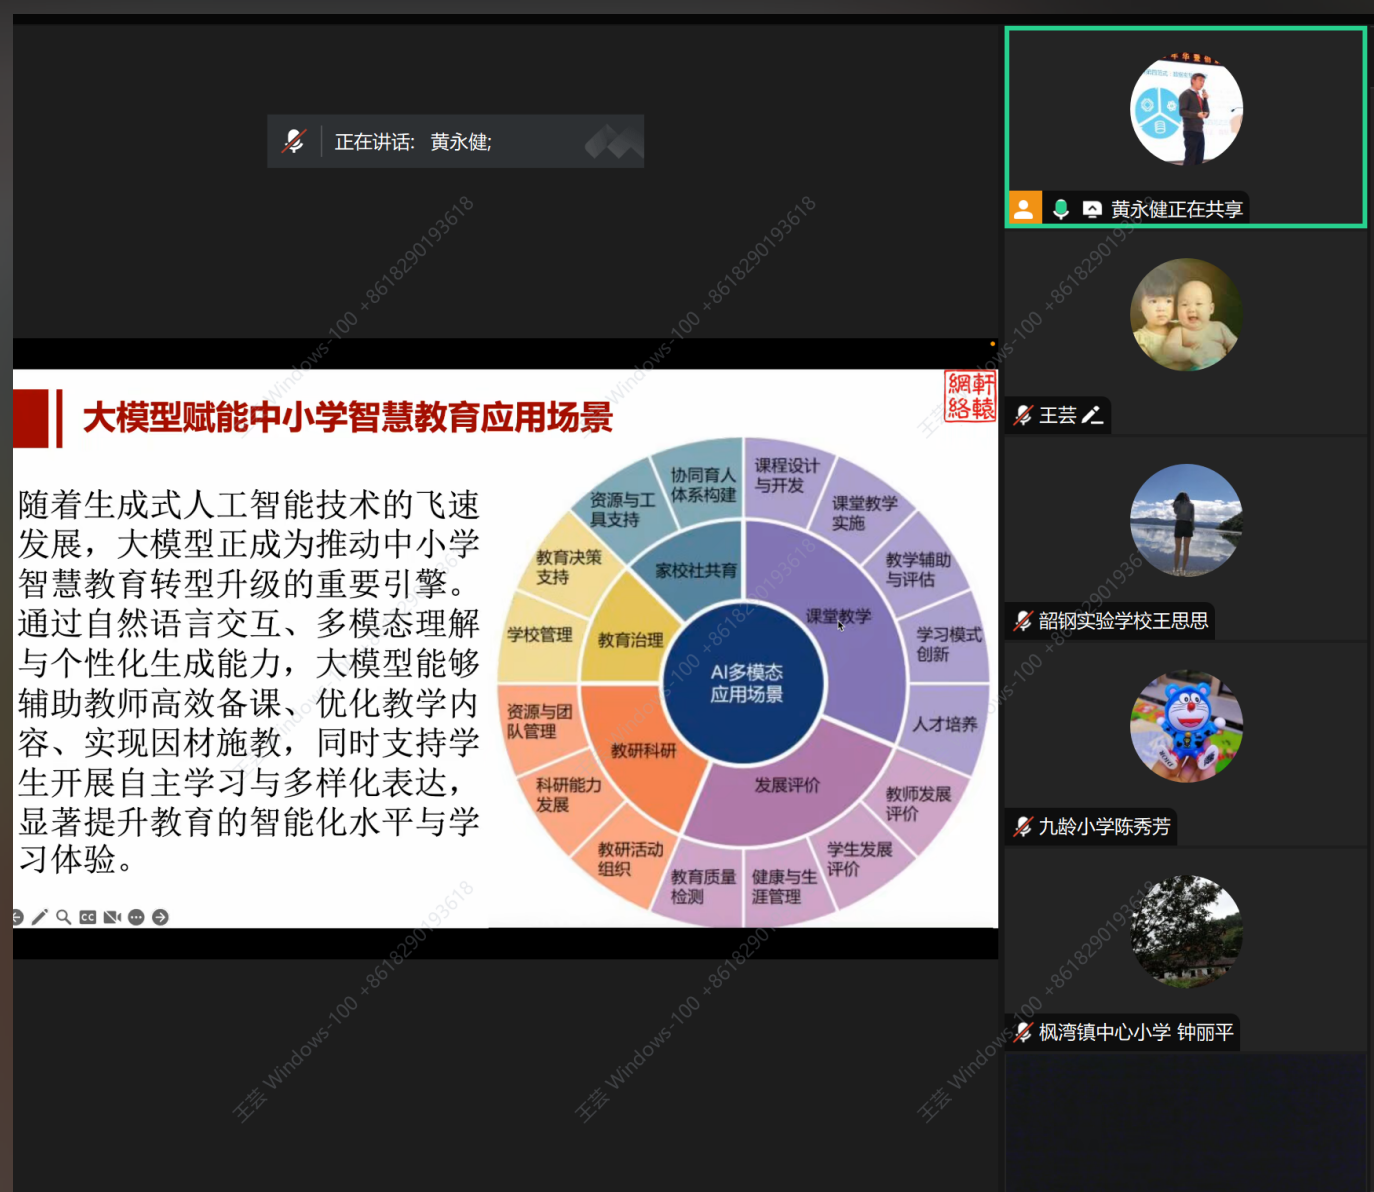
Task: Click the magnifier zoom icon on slide
Action: (64, 917)
